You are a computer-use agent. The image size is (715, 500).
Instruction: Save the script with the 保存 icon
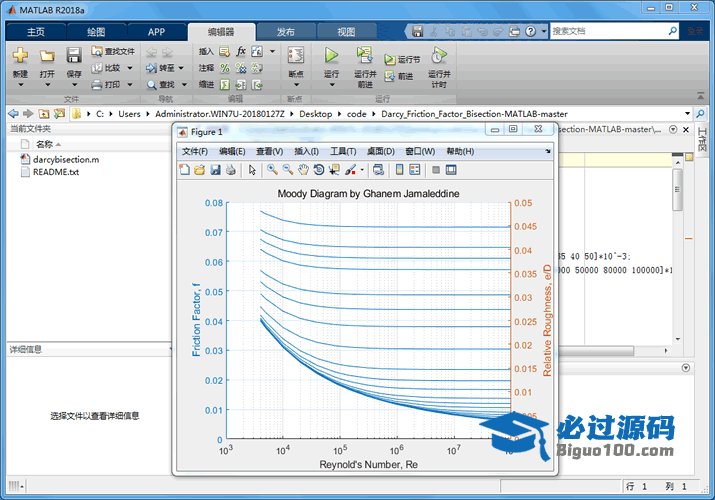(x=74, y=56)
